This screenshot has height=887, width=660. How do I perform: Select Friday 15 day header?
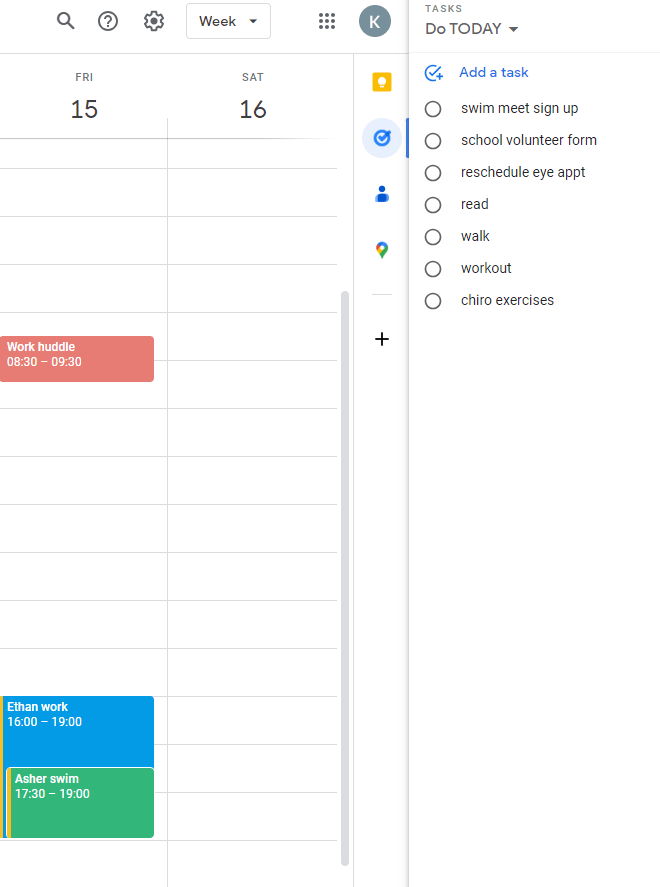click(84, 108)
